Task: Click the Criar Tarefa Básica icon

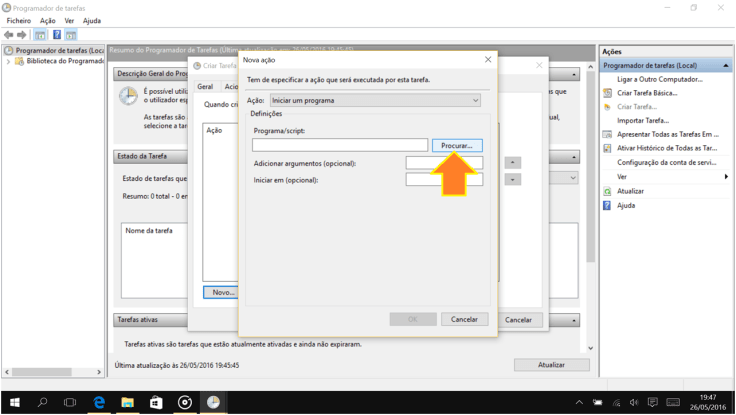Action: point(607,92)
